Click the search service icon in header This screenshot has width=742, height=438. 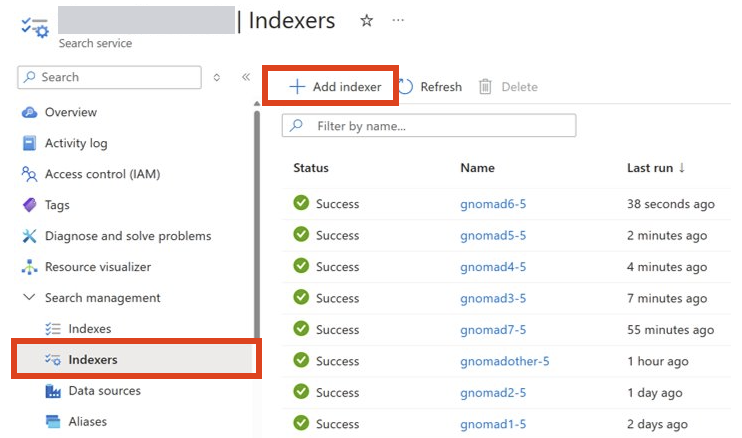click(x=35, y=27)
